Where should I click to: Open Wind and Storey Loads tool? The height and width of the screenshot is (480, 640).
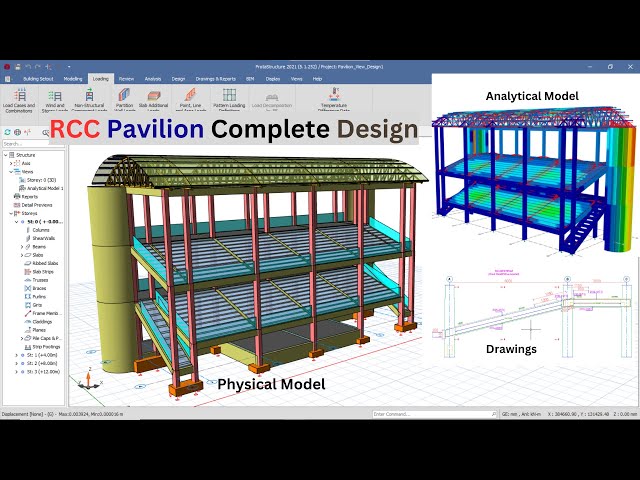54,100
